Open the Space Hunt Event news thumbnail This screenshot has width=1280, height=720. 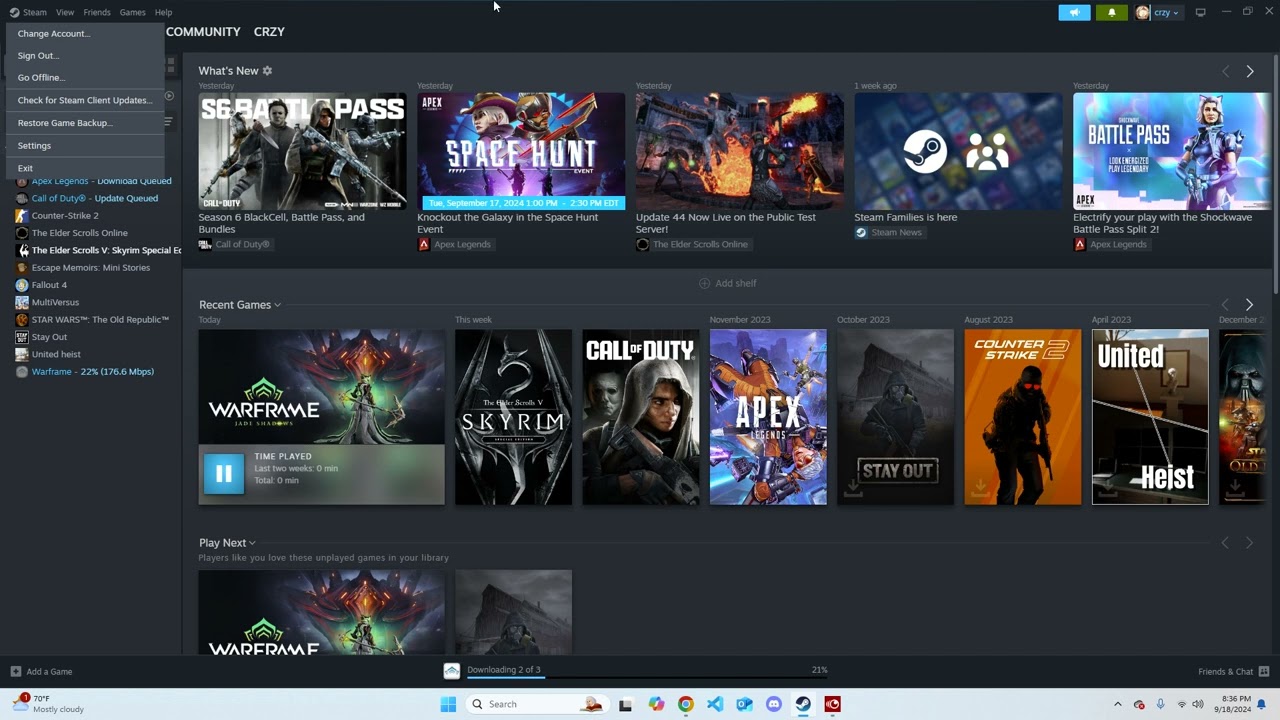[521, 152]
